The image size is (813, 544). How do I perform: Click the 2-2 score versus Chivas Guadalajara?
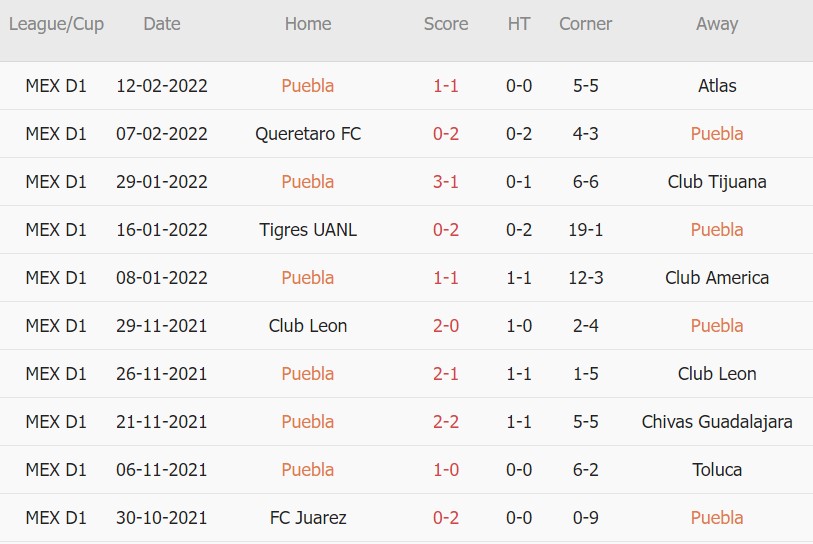click(445, 422)
